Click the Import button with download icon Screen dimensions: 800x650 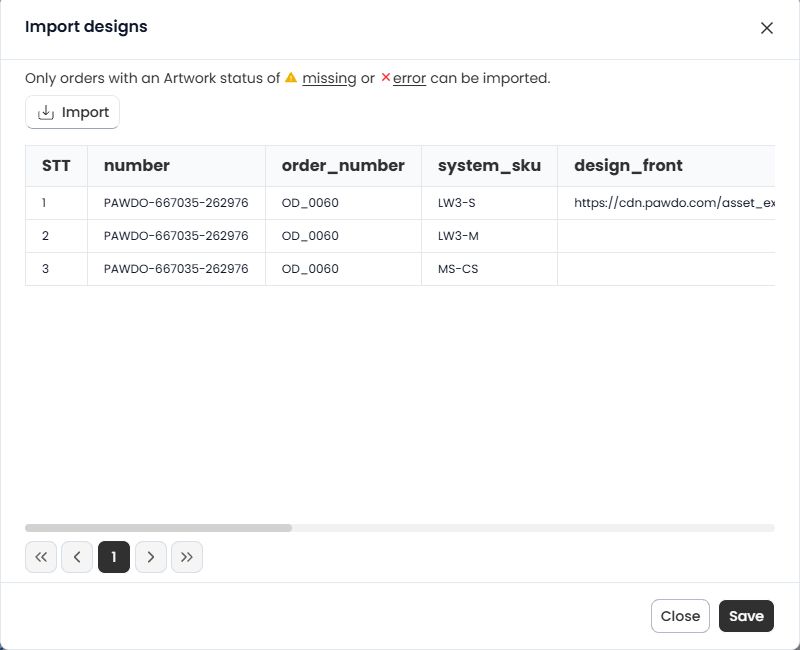[72, 113]
